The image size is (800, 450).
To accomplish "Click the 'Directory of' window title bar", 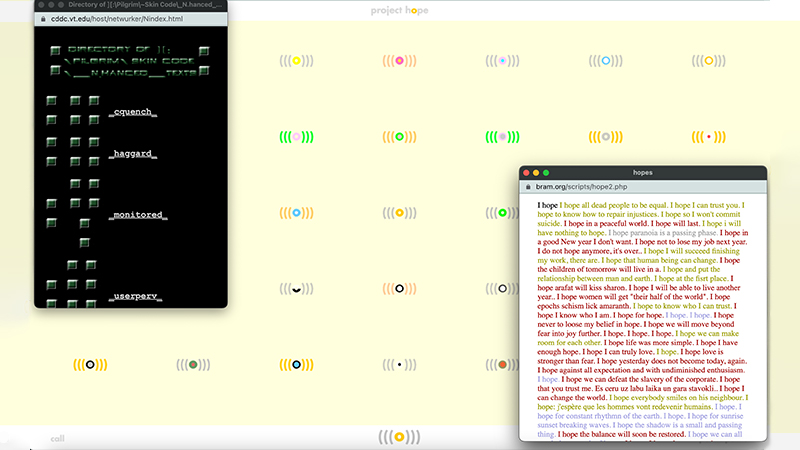I will (x=130, y=7).
